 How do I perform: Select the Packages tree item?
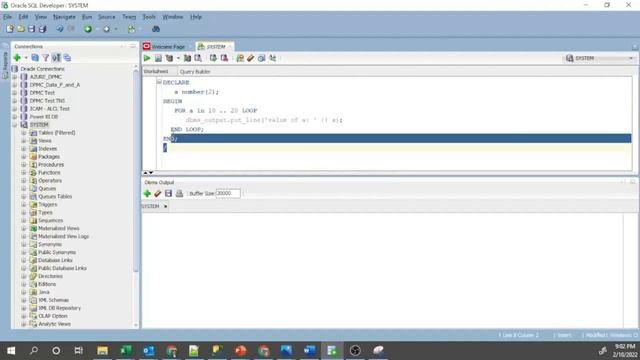pos(49,157)
